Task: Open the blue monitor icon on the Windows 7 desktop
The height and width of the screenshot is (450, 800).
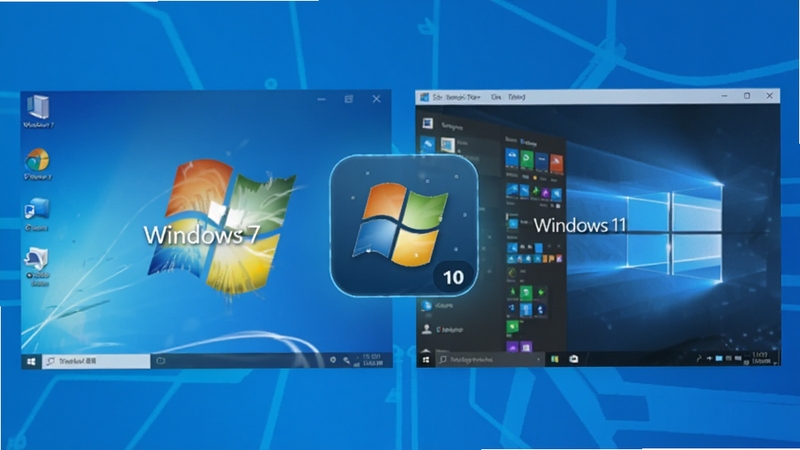Action: [x=37, y=209]
